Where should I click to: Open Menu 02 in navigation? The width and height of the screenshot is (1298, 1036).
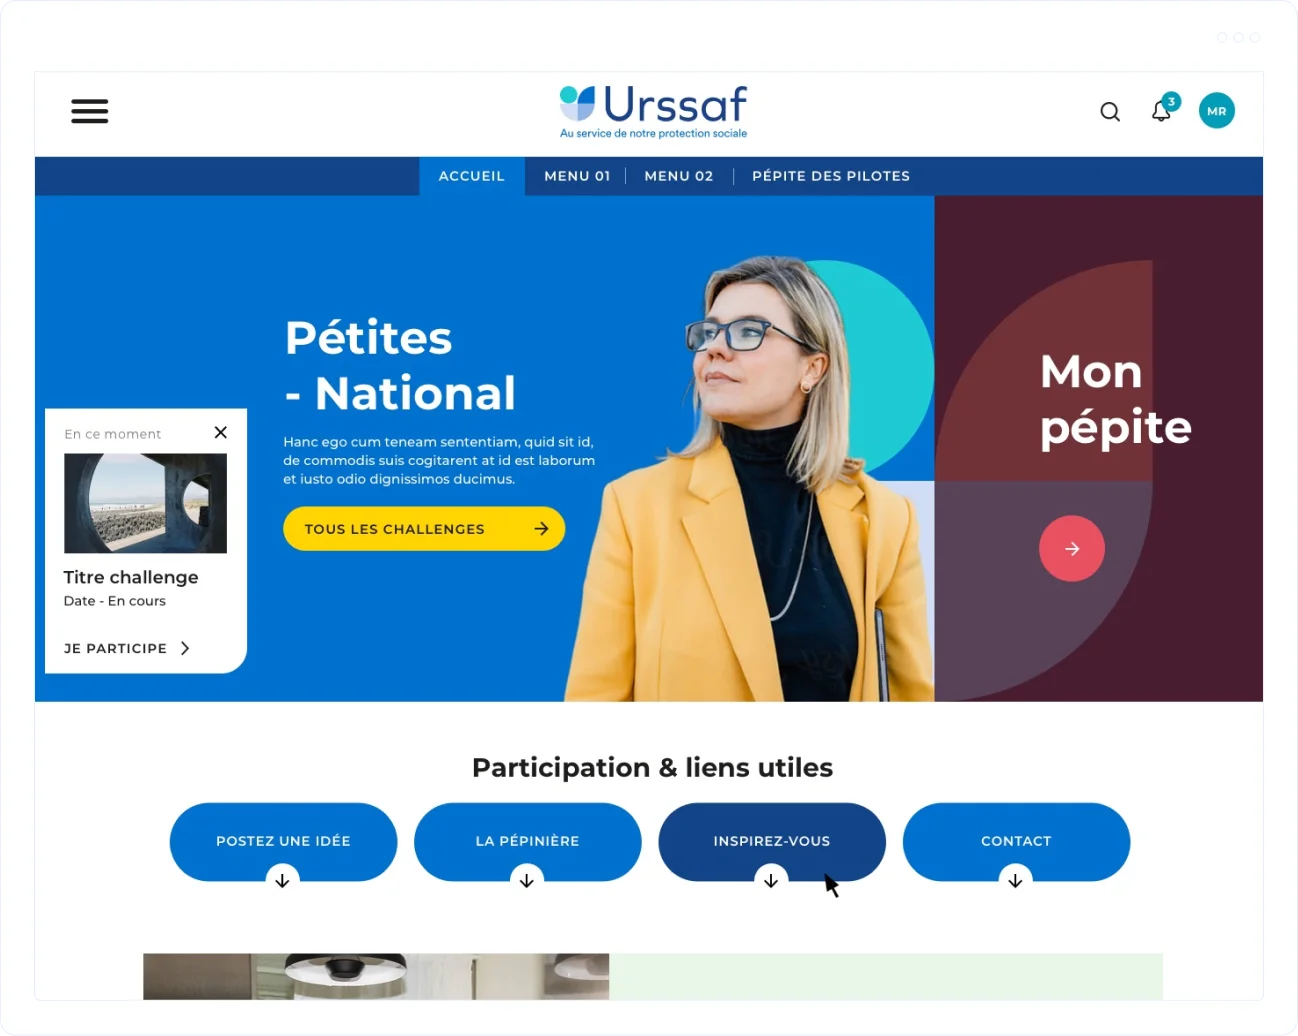click(679, 176)
